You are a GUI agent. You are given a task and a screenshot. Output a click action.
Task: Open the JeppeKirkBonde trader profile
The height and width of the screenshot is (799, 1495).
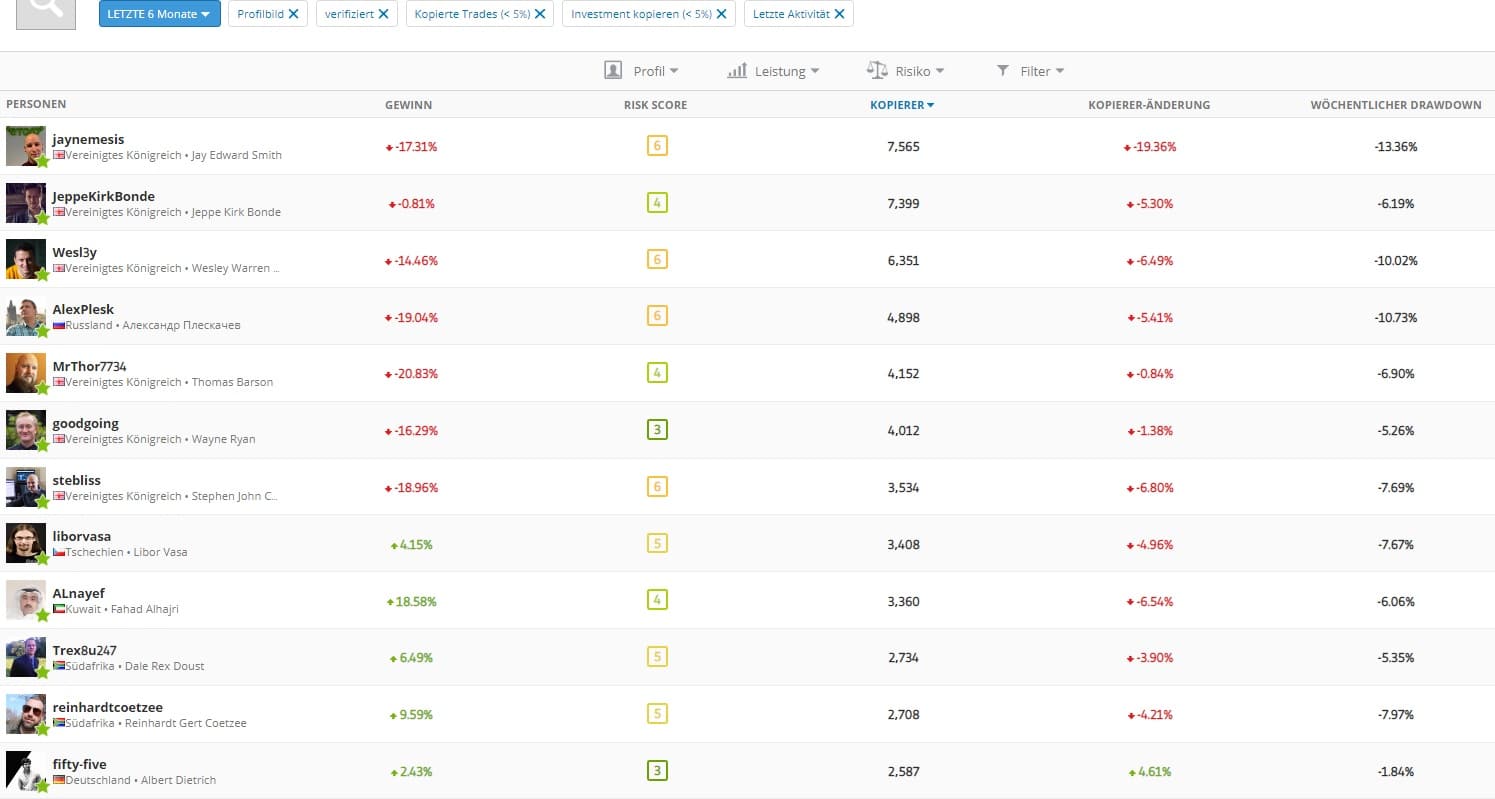point(103,196)
